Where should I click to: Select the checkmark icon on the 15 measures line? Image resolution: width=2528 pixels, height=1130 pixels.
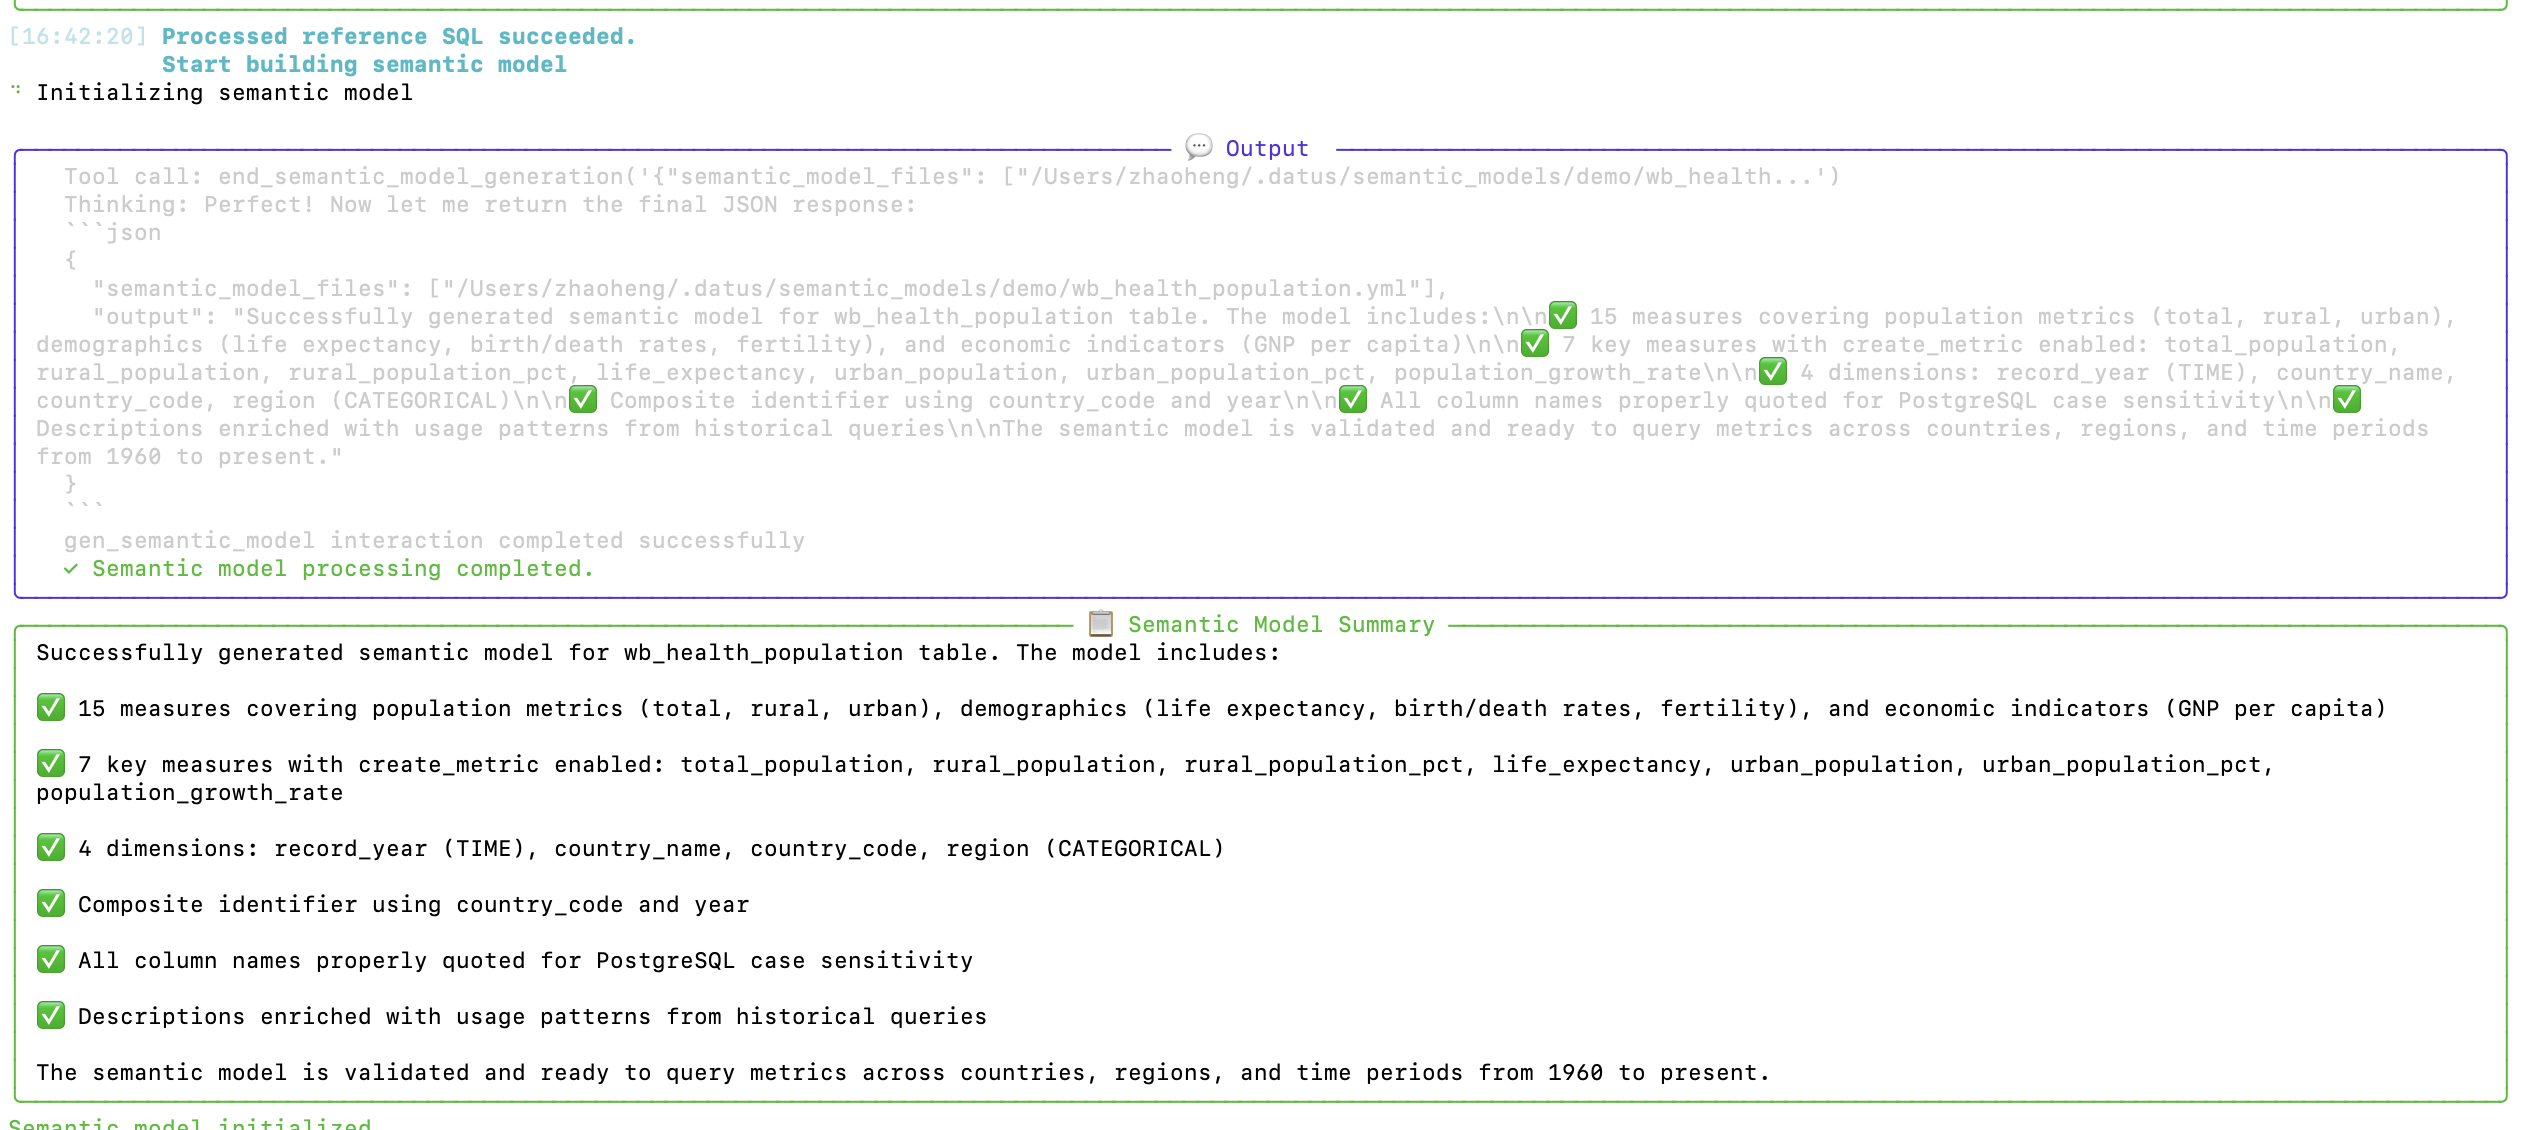(50, 708)
